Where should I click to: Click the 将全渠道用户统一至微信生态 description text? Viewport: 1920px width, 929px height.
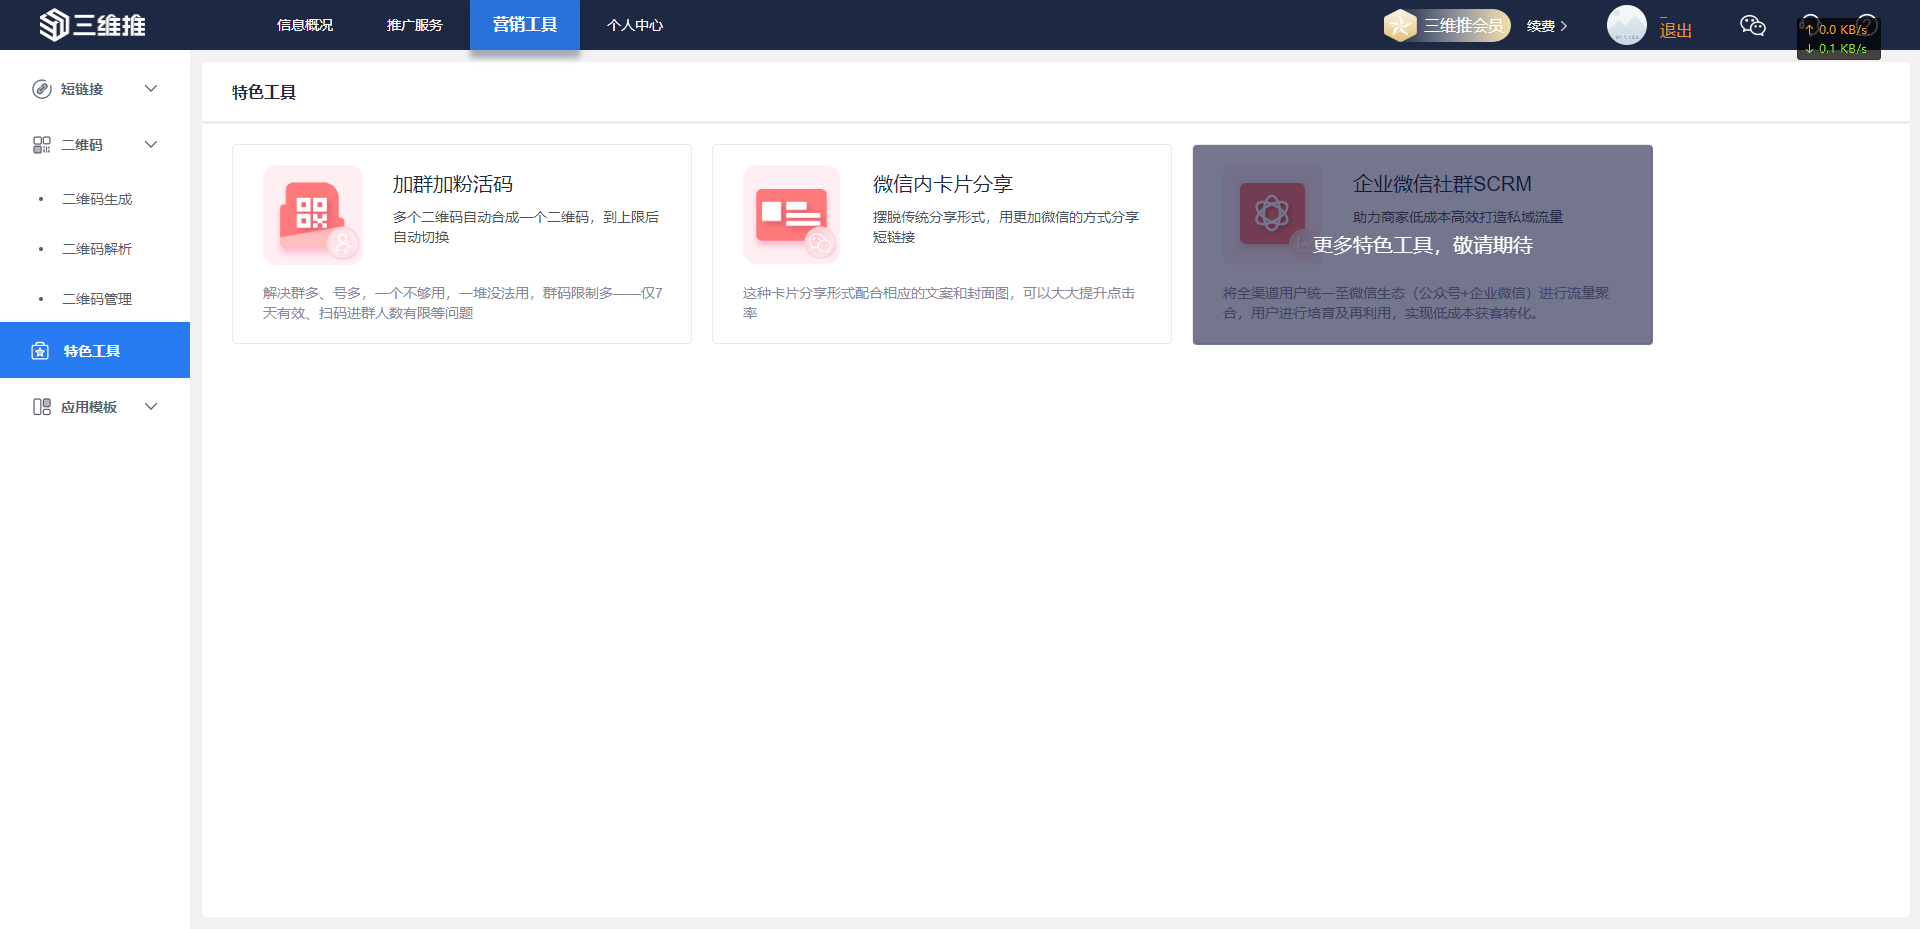1416,303
